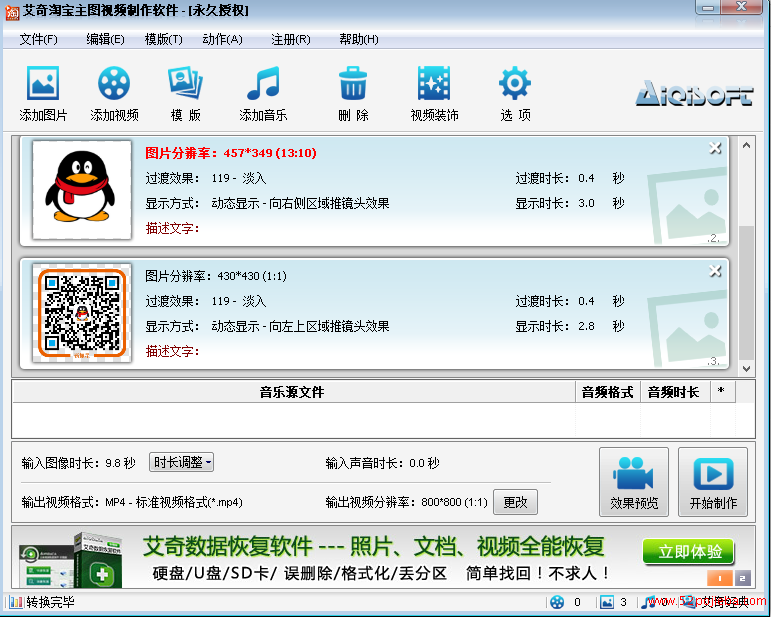Screen dimensions: 771x617
Task: Click the list scrollbar up arrow
Action: click(x=746, y=146)
